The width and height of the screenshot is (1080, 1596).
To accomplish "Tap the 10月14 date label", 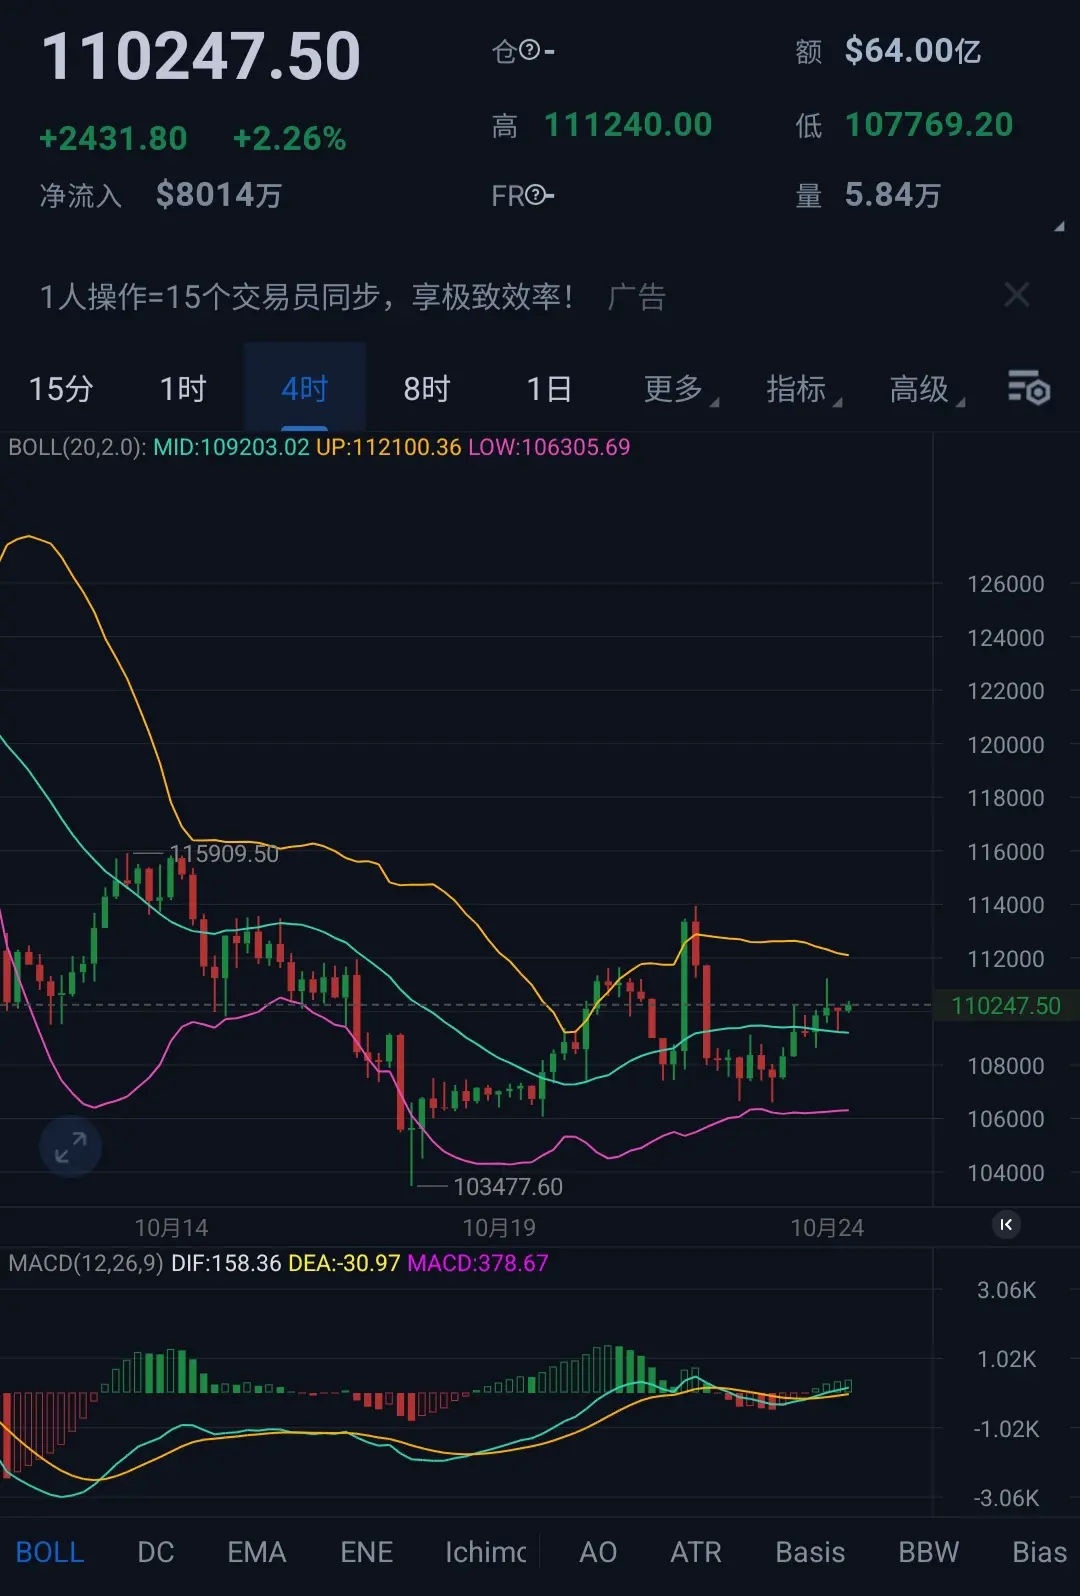I will tap(171, 1228).
